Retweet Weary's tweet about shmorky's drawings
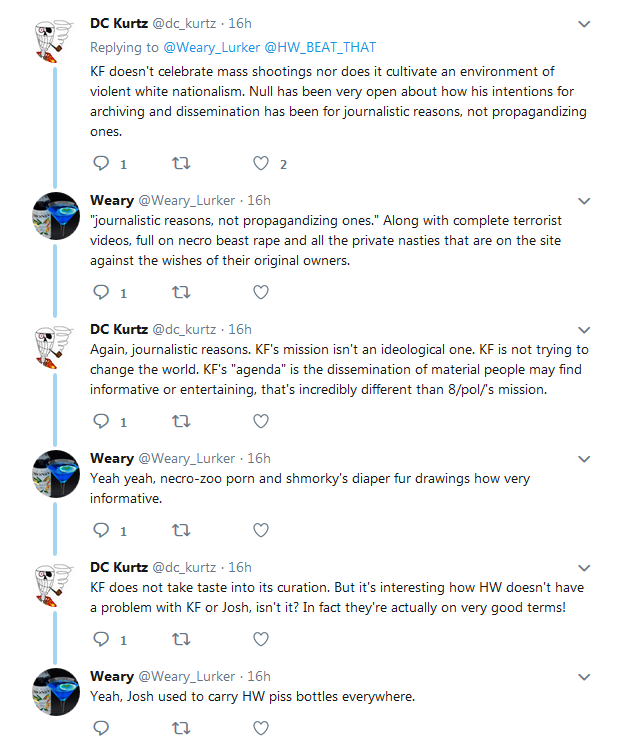The image size is (625, 739). [x=181, y=531]
